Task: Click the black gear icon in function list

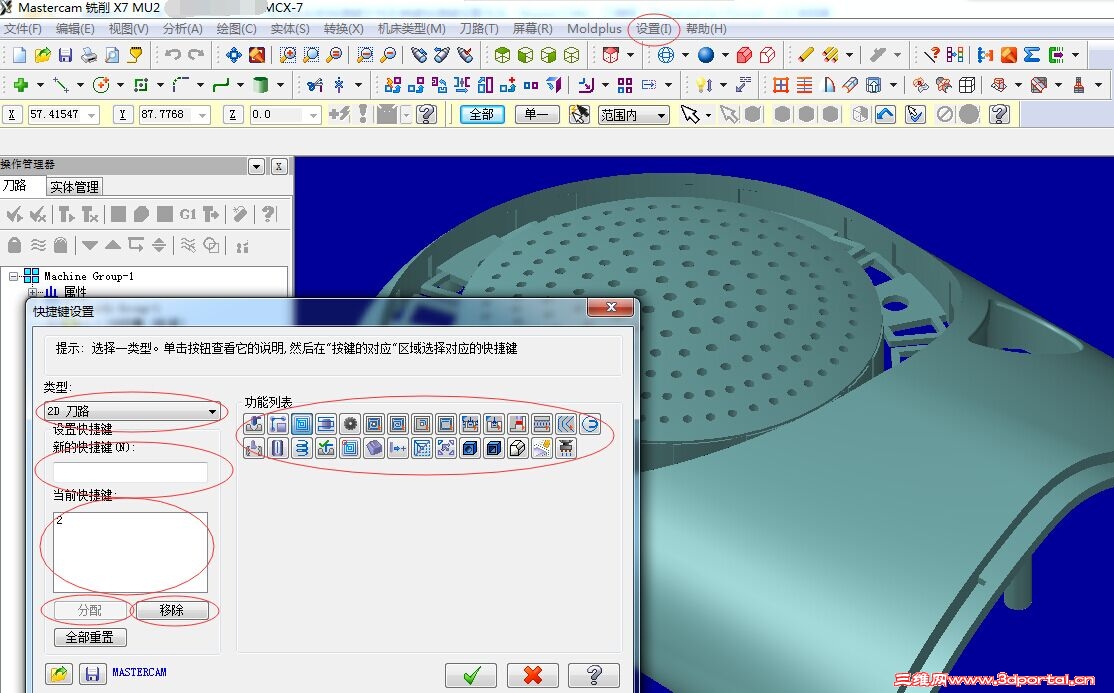Action: coord(350,424)
